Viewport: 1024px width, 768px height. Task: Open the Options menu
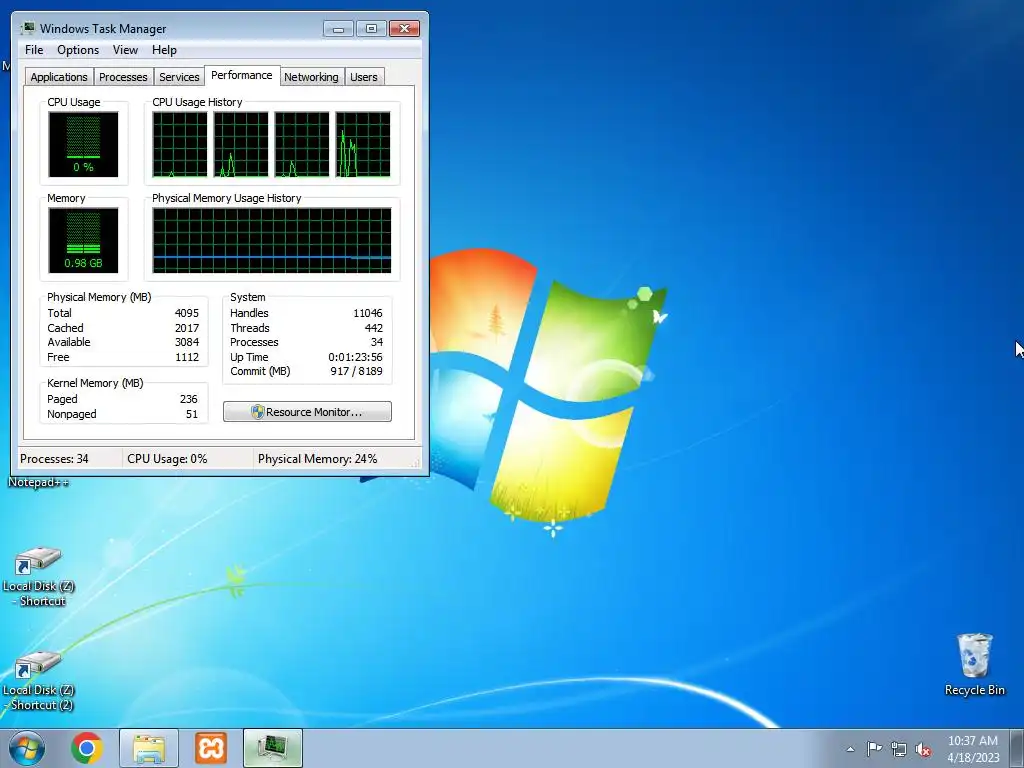pyautogui.click(x=78, y=50)
